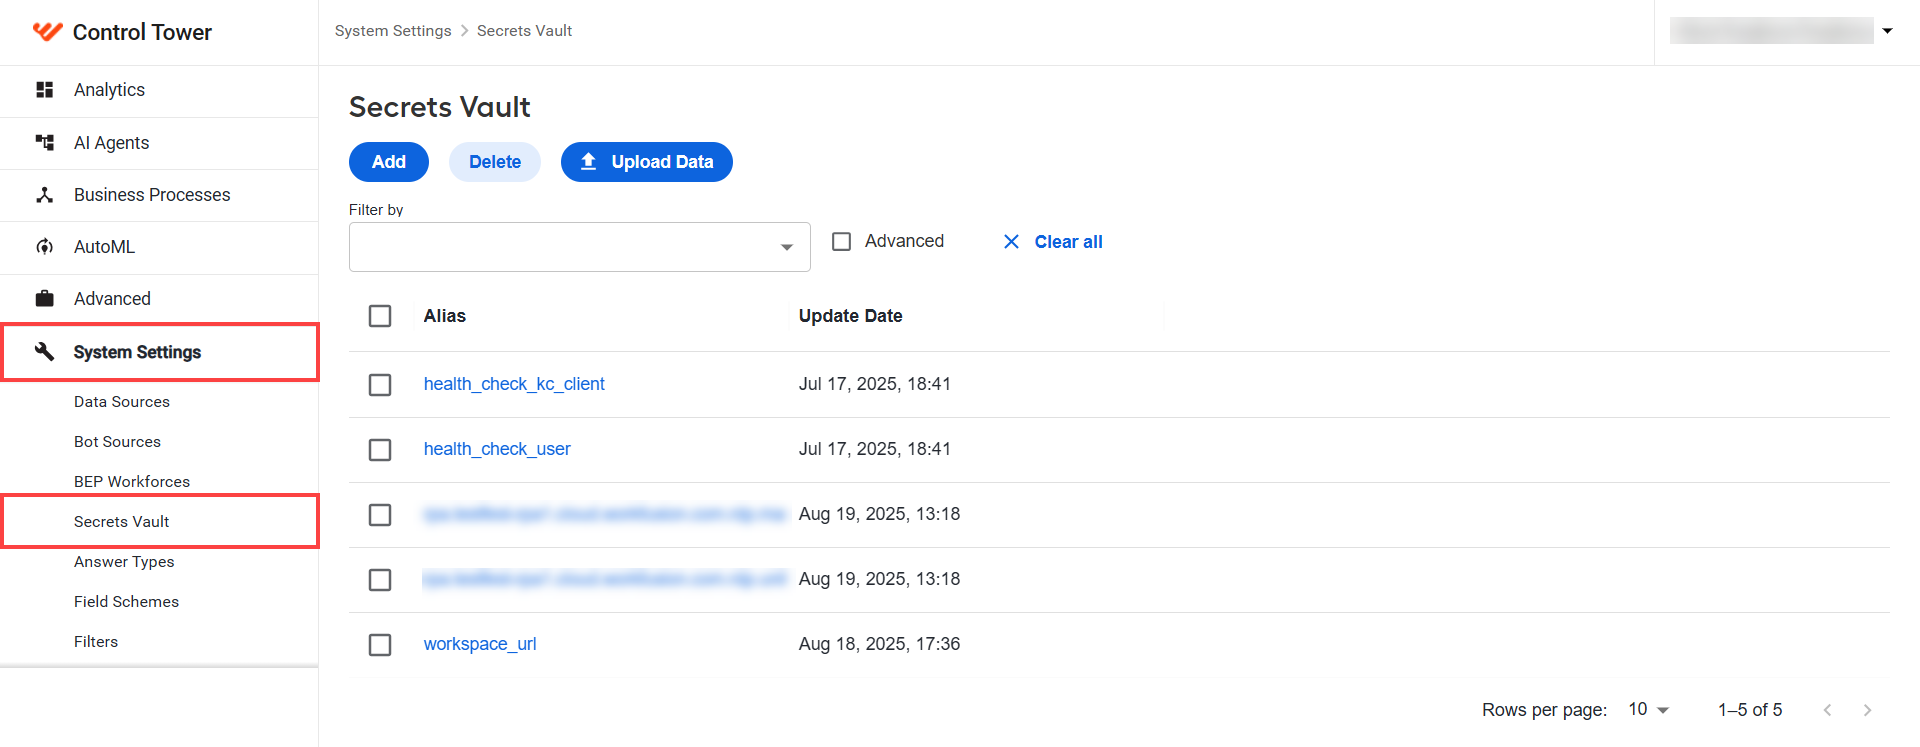The height and width of the screenshot is (747, 1920).
Task: Select the health_check_user row checkbox
Action: coord(380,450)
